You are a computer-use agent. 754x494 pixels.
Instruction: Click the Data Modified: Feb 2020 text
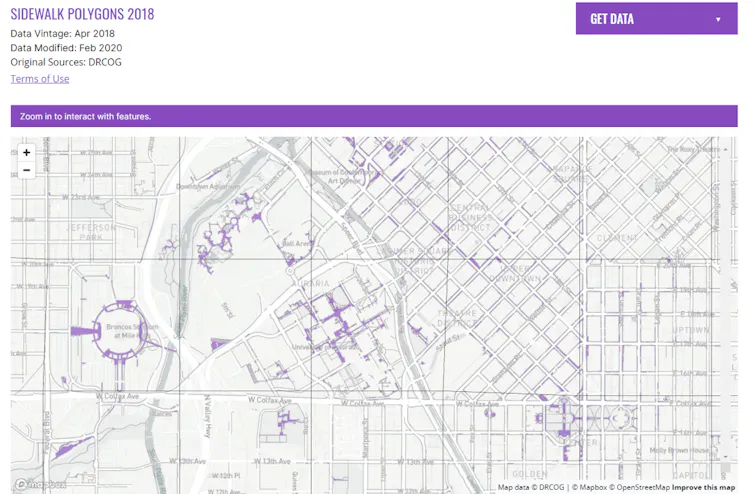click(x=66, y=48)
